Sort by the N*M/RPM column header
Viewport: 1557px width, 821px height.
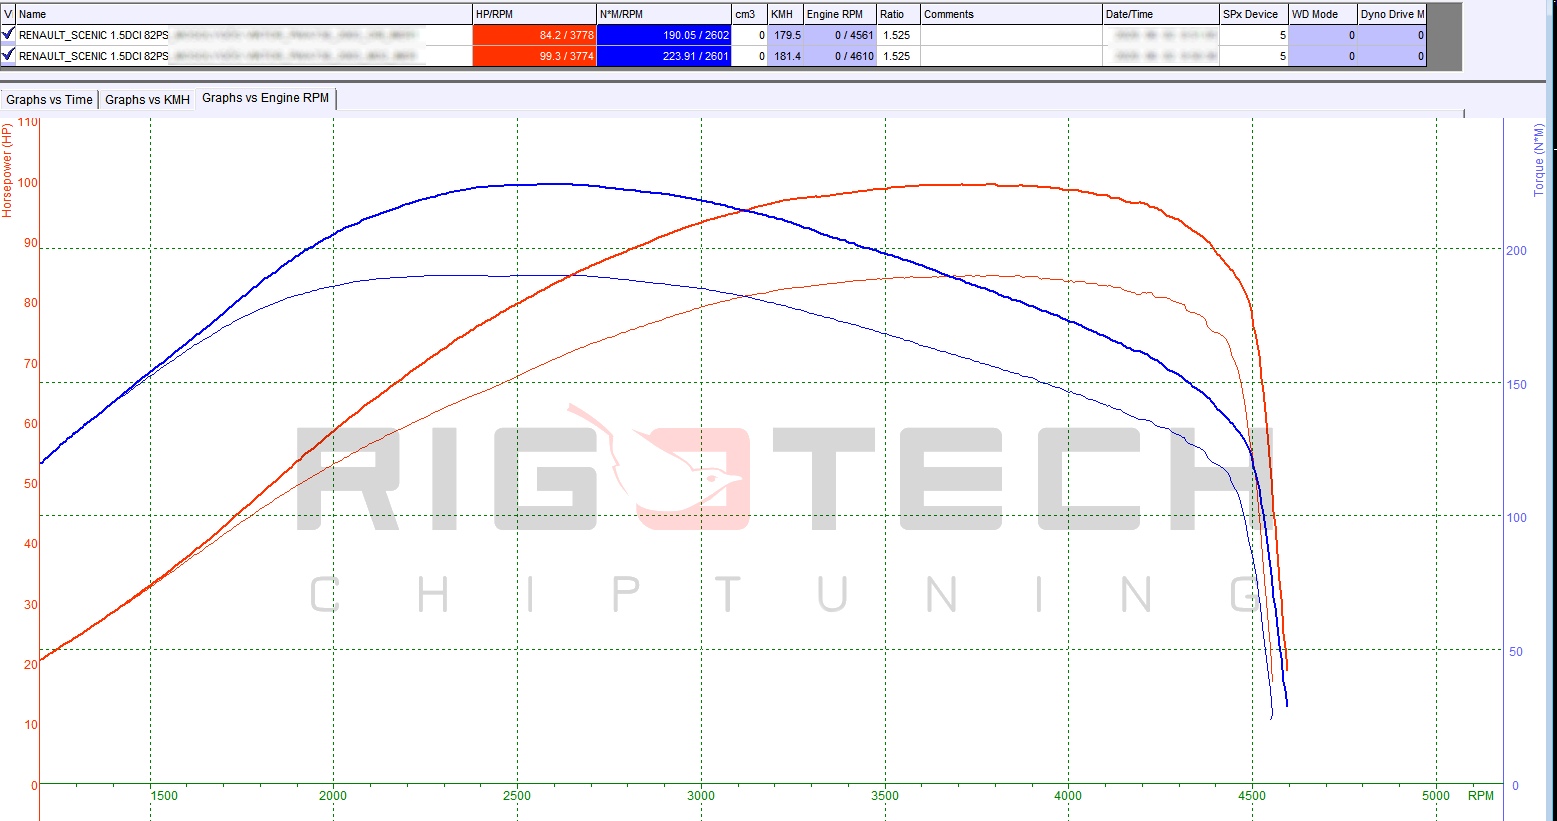[x=664, y=14]
